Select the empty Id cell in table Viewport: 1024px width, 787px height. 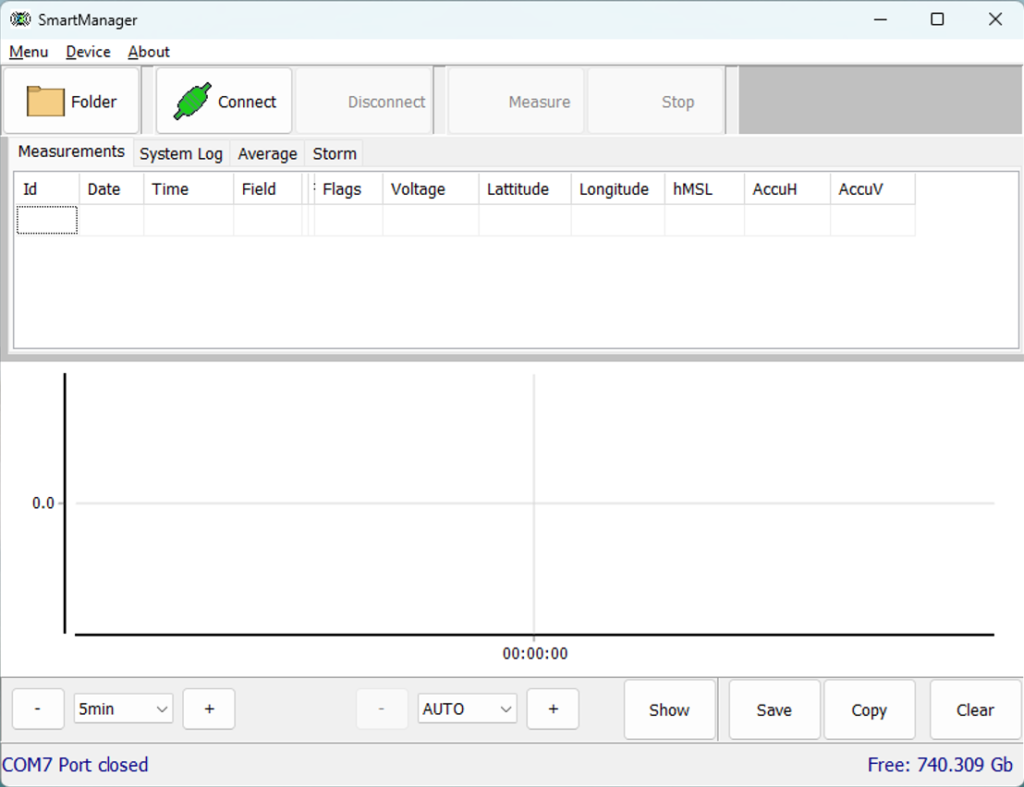(47, 220)
